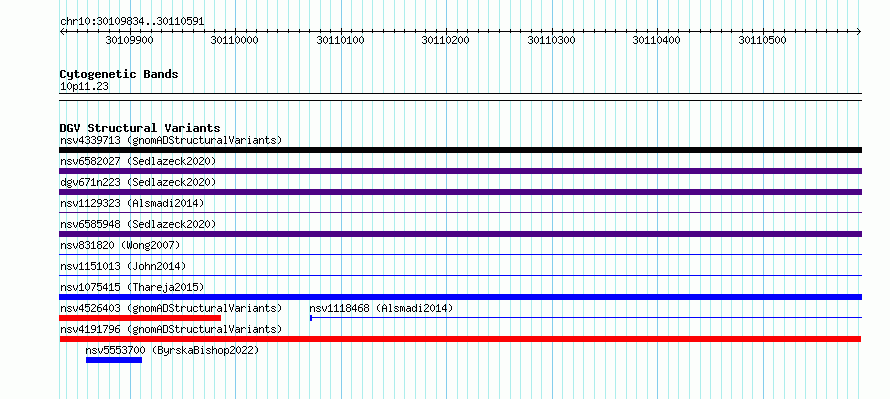Click ruler position 30110300
Screen dimensions: 890x399
[551, 40]
